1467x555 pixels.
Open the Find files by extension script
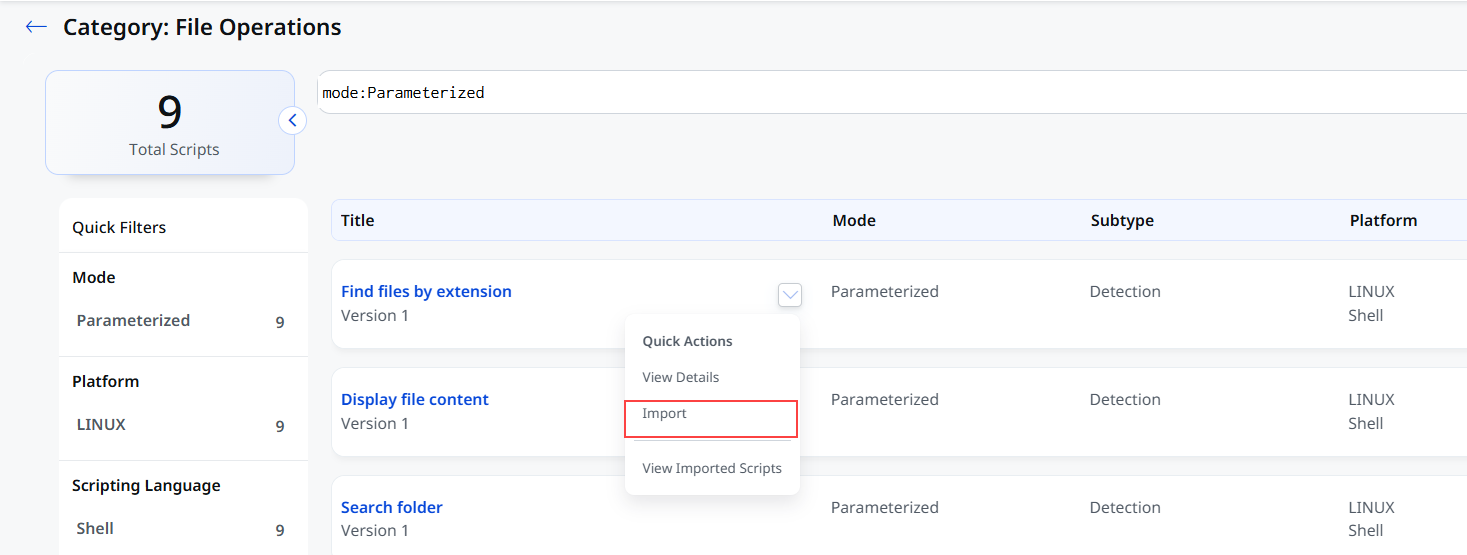[x=426, y=291]
